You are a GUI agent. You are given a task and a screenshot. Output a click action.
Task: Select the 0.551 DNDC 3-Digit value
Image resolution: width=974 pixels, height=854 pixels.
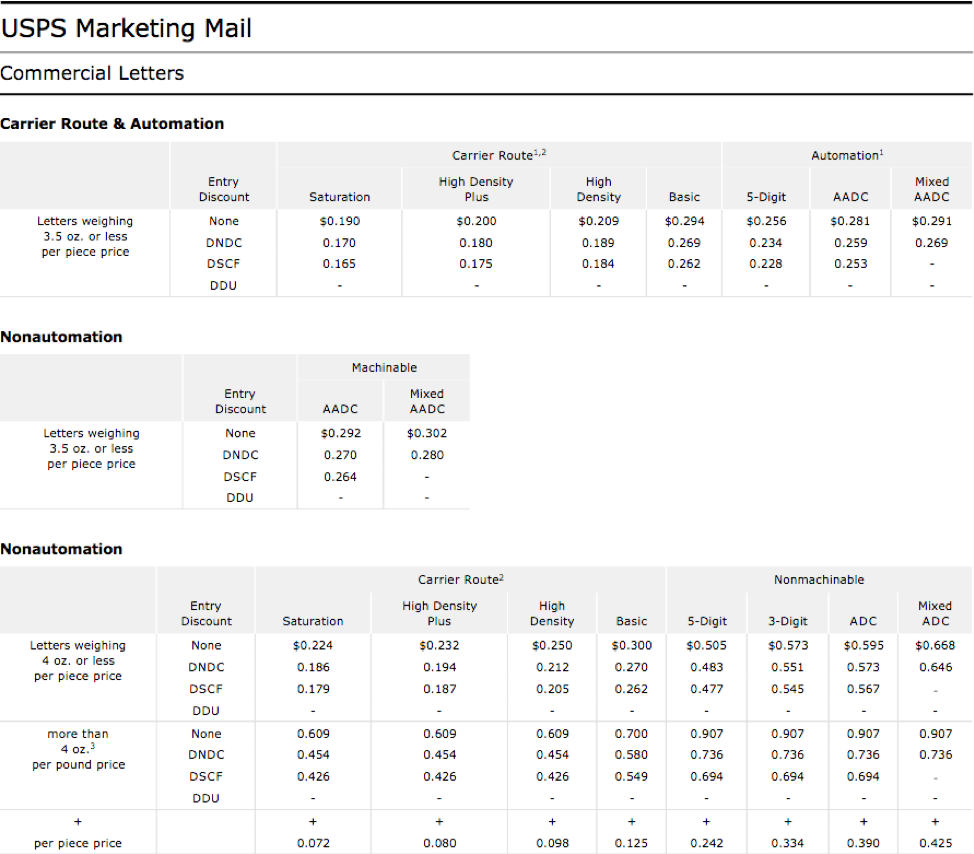click(x=788, y=668)
